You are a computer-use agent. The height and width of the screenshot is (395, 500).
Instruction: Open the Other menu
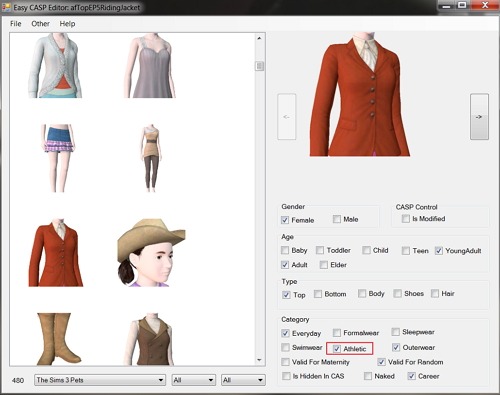(40, 24)
